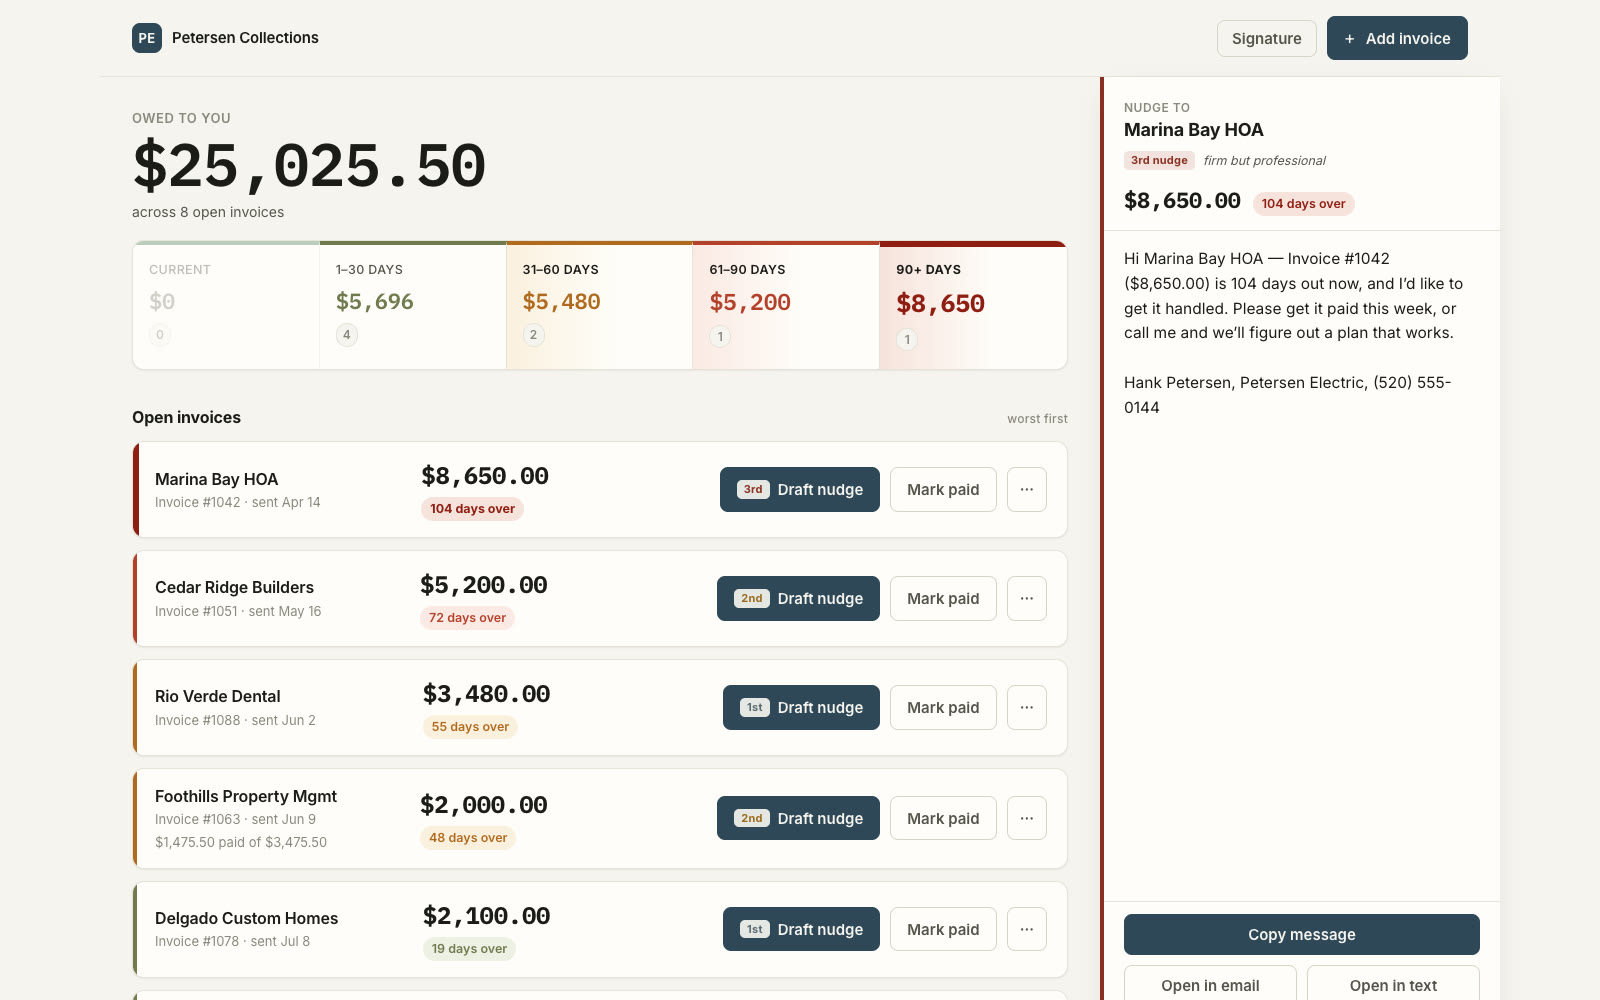Select the 61–90 days aging bucket
Viewport: 1600px width, 1000px height.
[x=786, y=306]
